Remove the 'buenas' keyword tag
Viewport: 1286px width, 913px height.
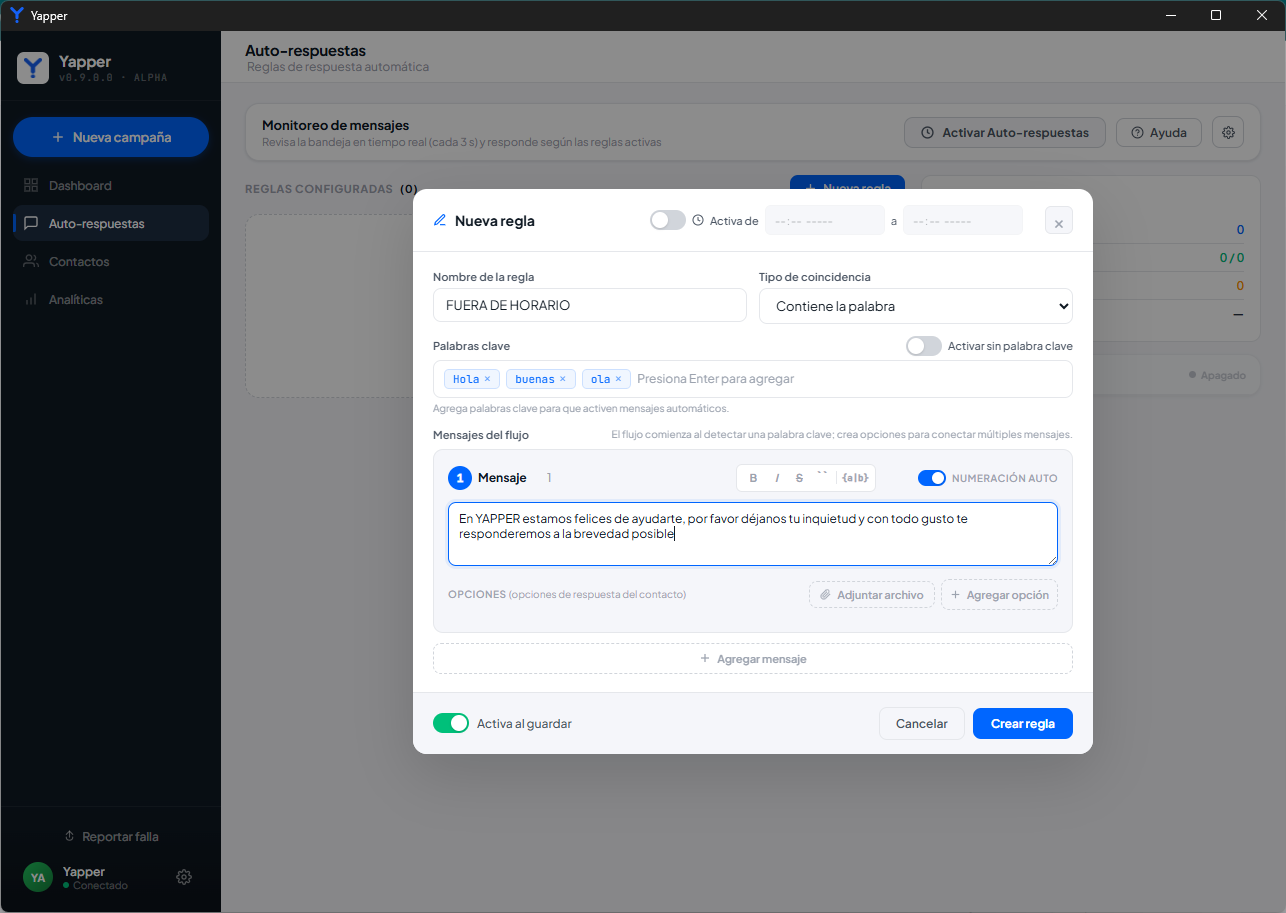562,379
